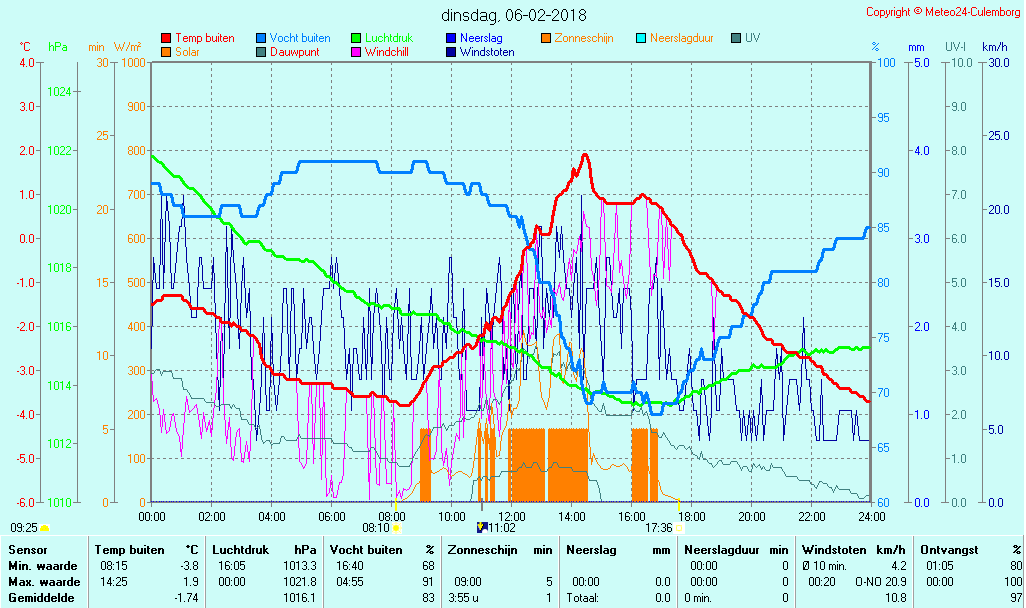Click the date title dinsdag, 06-02-2018
This screenshot has height=608, width=1026.
click(514, 15)
